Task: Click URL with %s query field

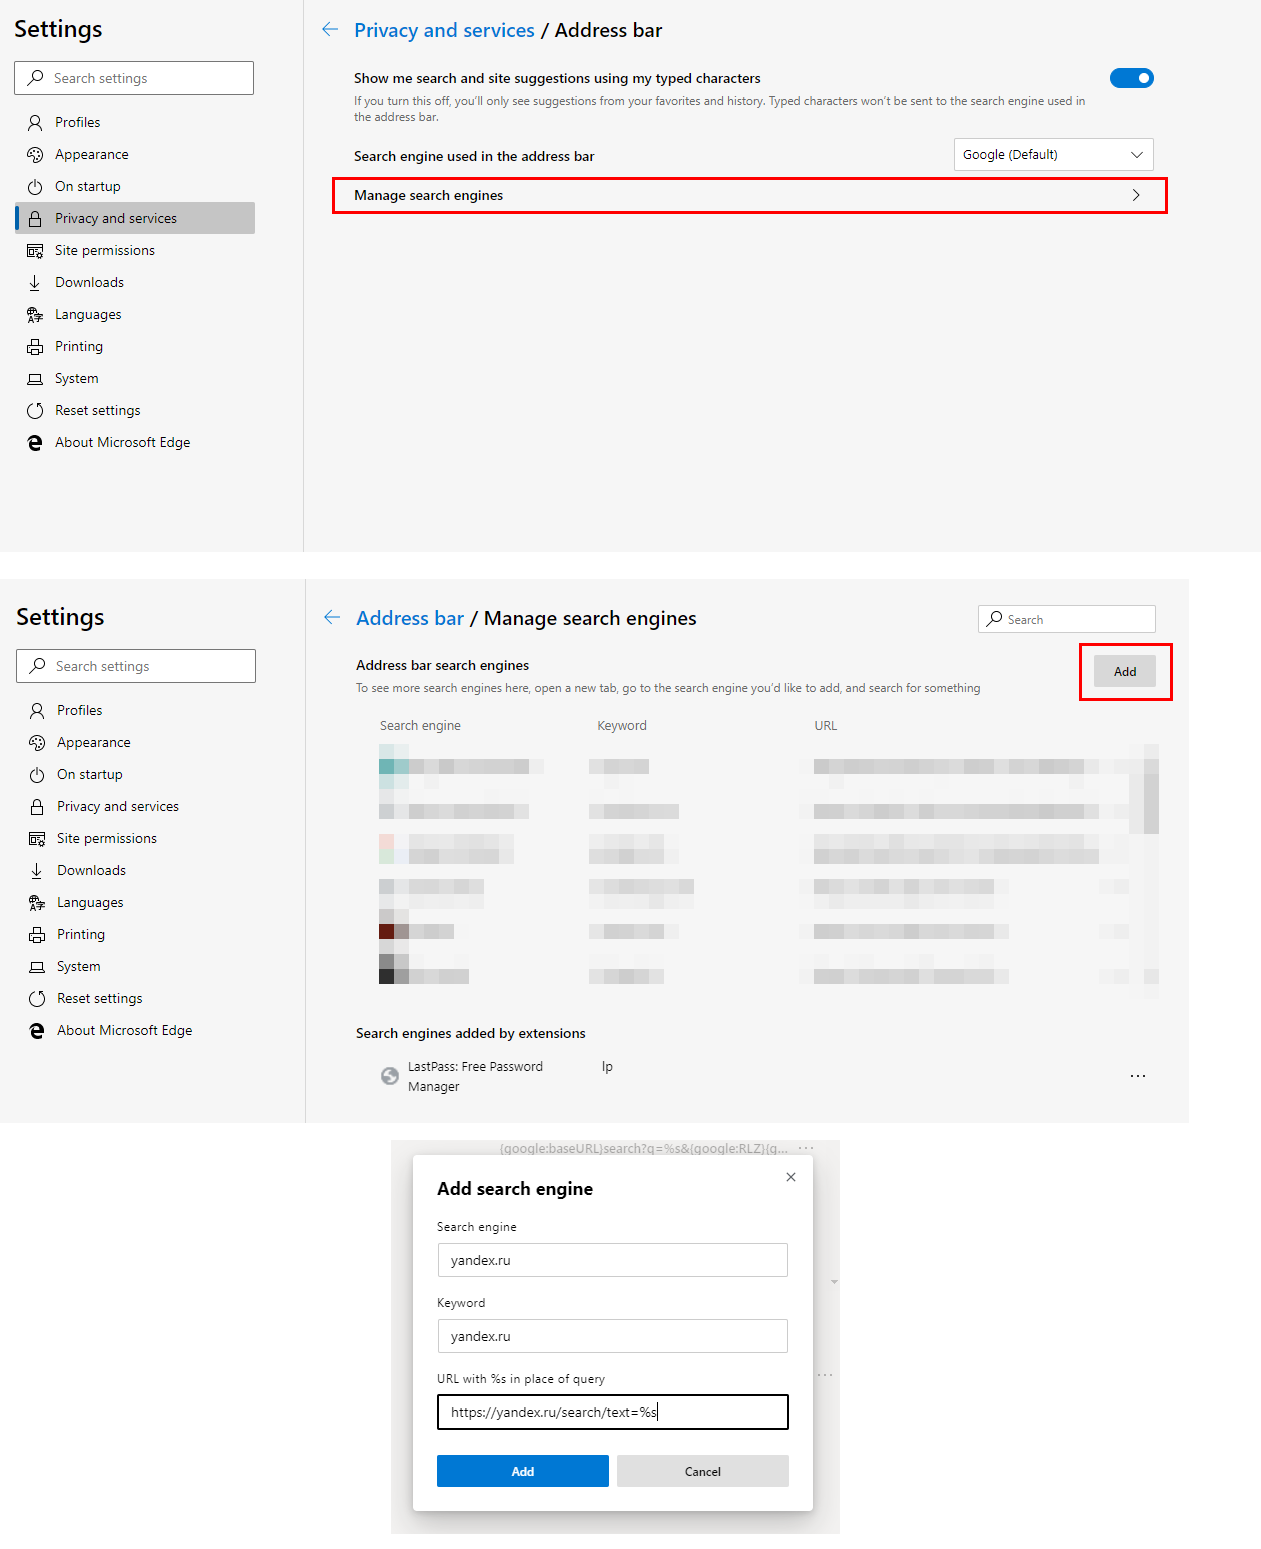Action: tap(613, 1412)
